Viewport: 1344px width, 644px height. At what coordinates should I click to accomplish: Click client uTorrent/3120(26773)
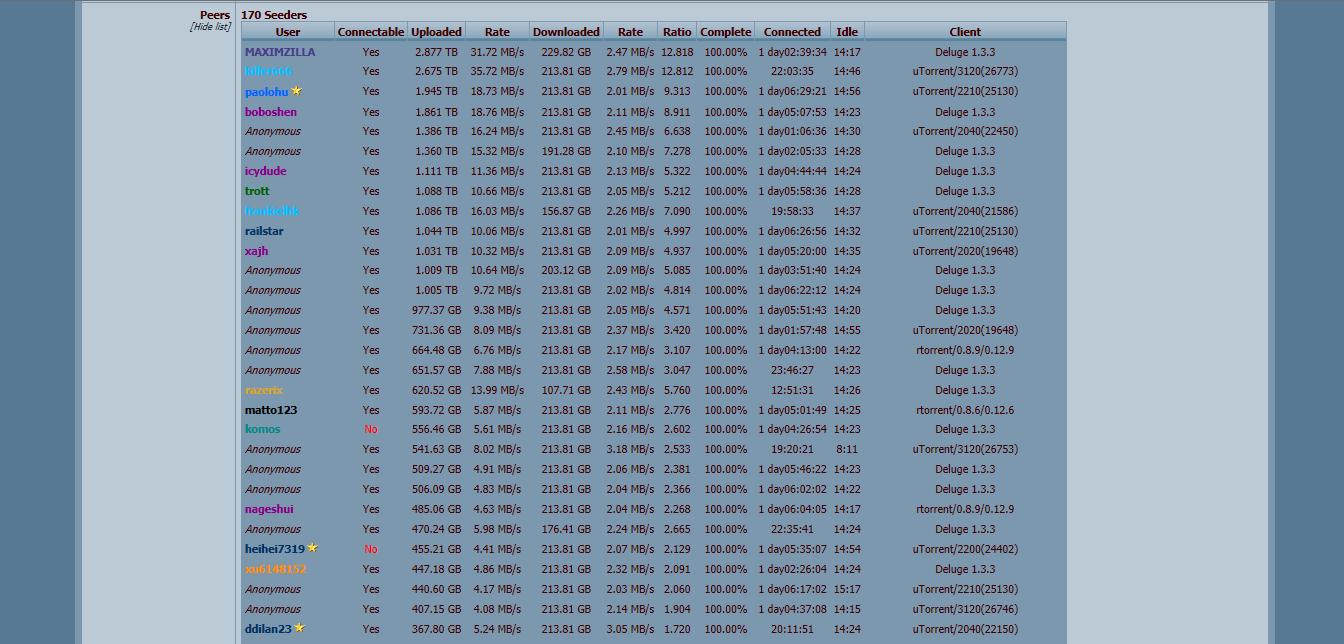(965, 72)
